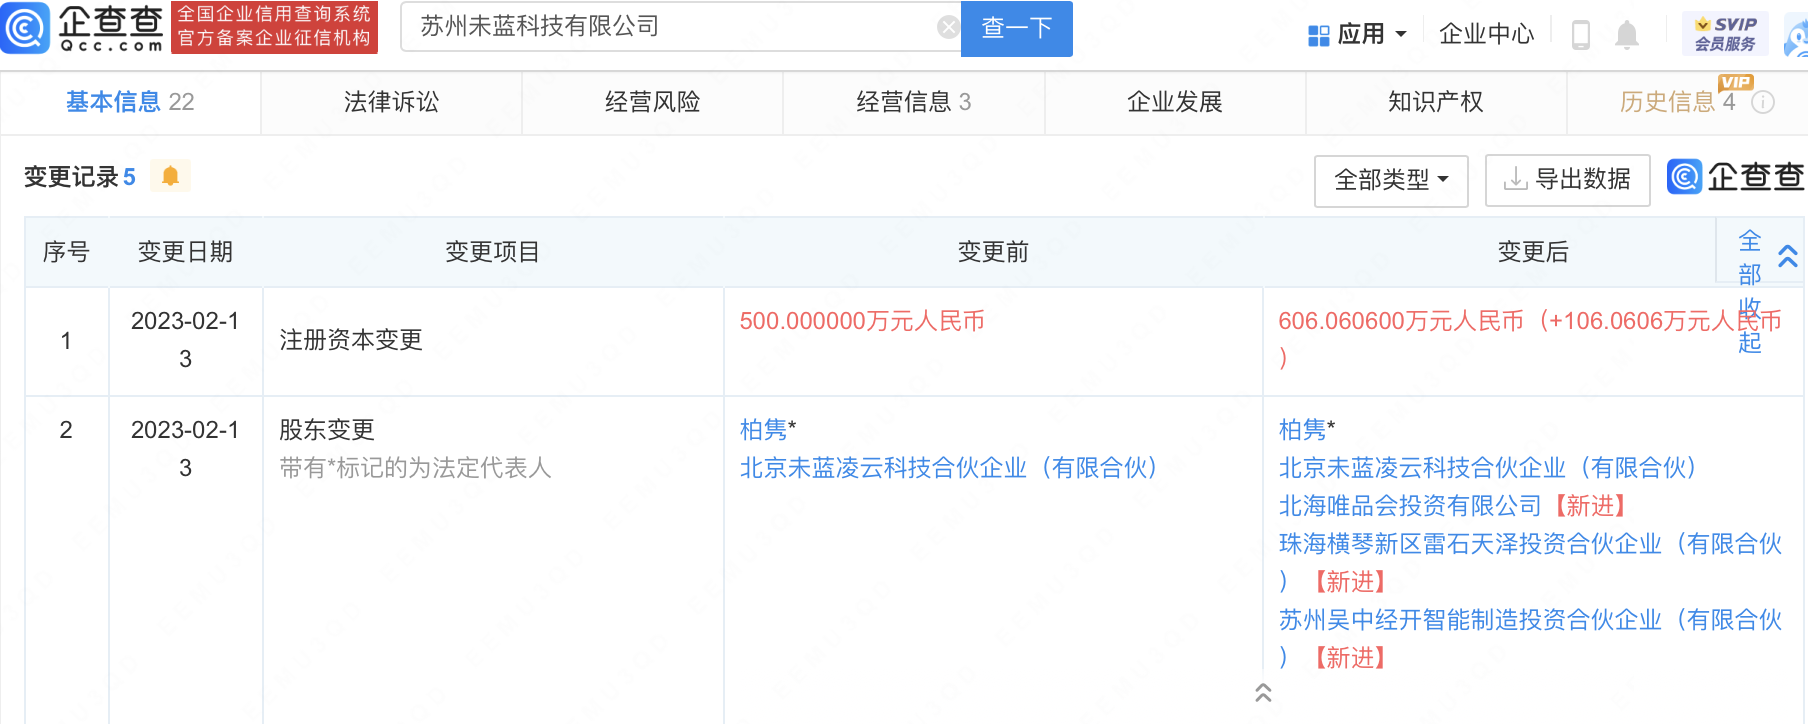Subscribe to change record alerts with the bell

click(170, 176)
